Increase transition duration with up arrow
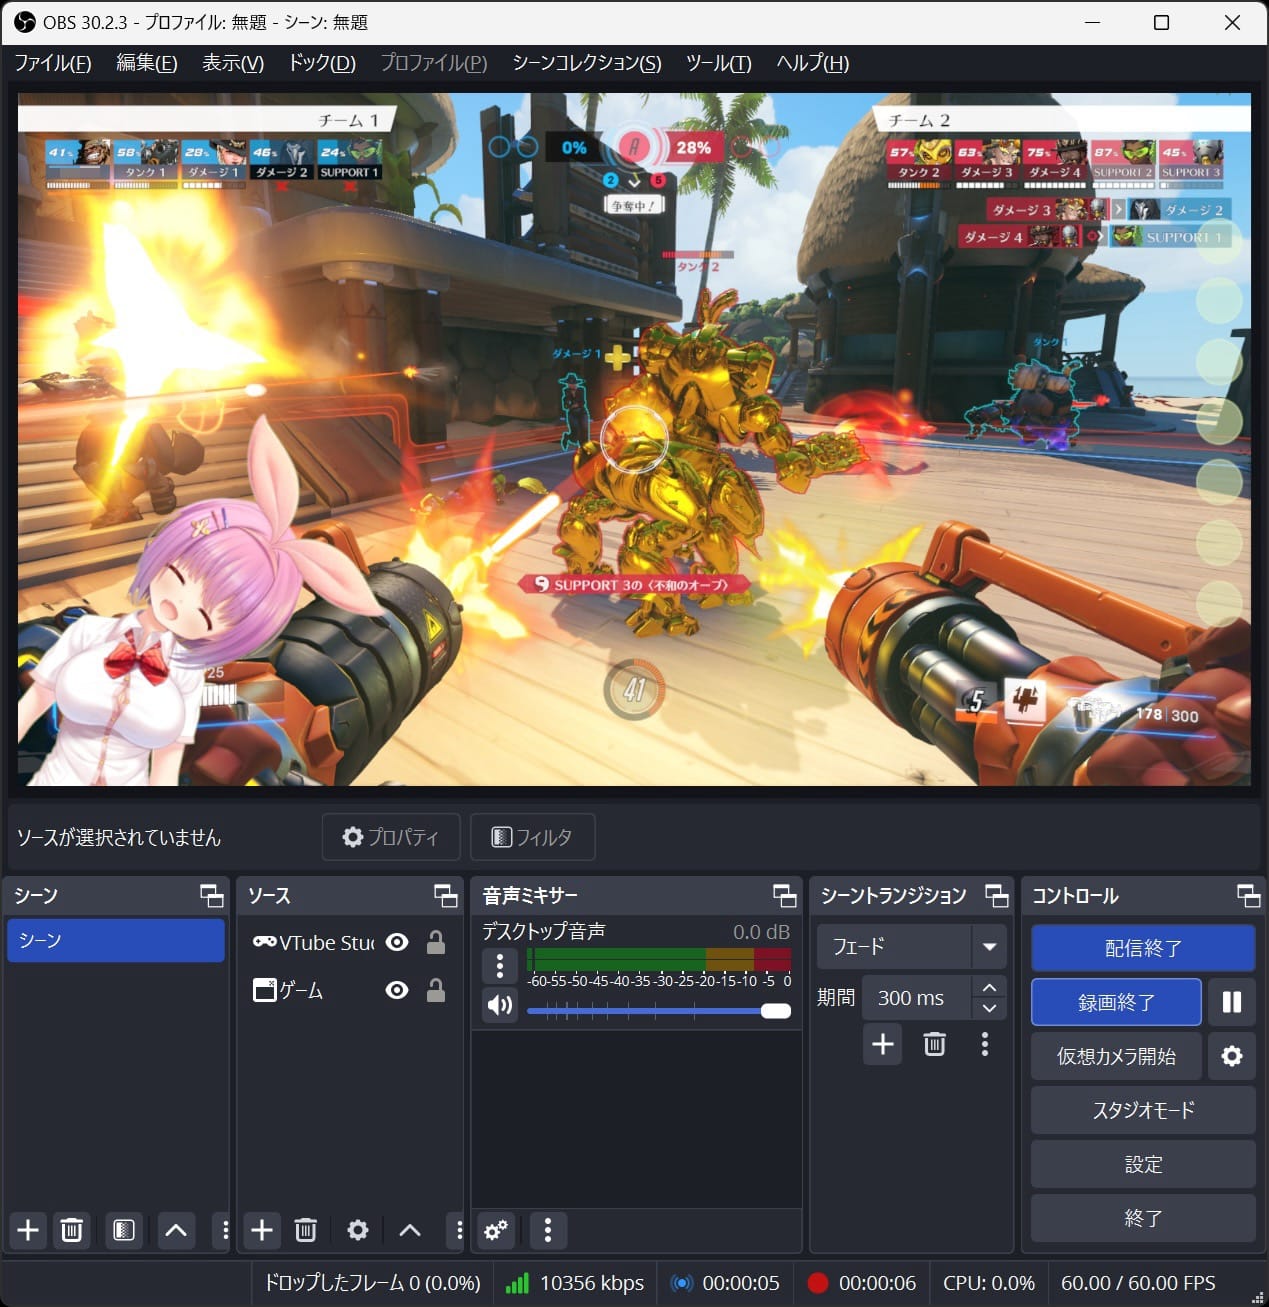This screenshot has height=1307, width=1269. coord(989,987)
